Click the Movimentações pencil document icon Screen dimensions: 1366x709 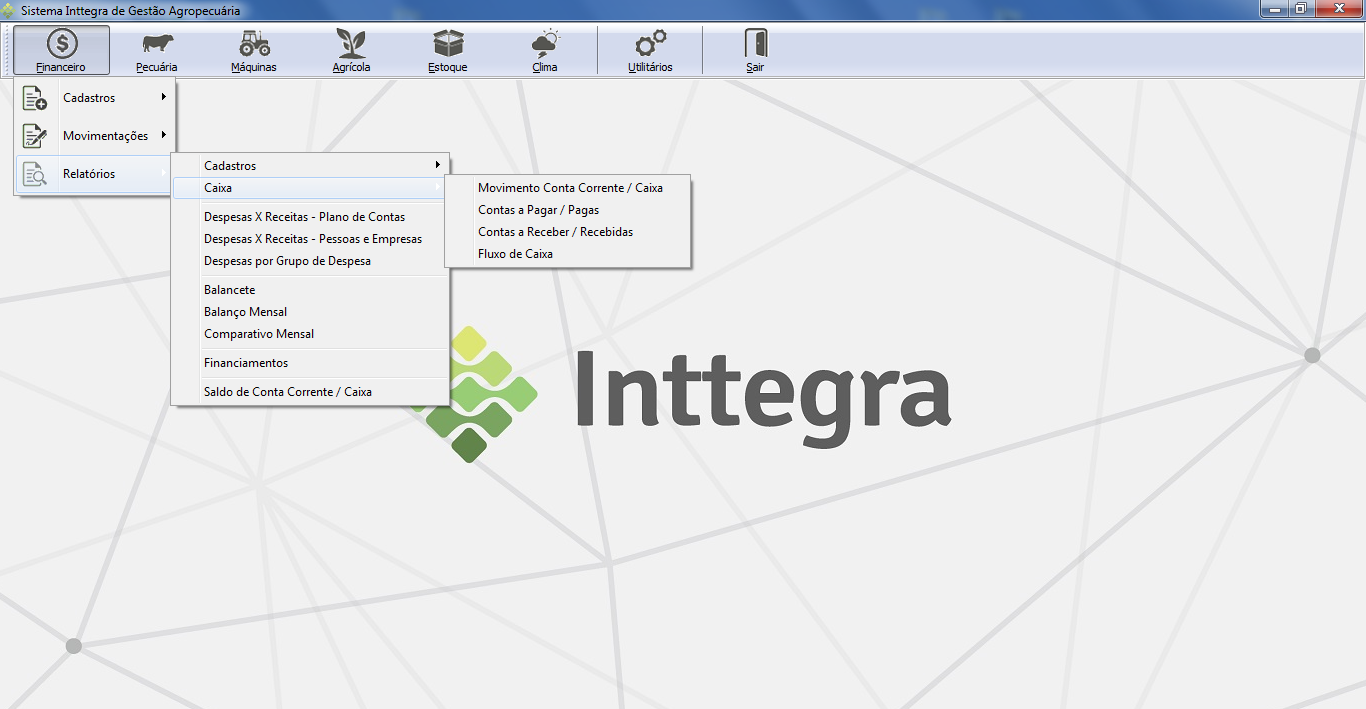tap(35, 136)
